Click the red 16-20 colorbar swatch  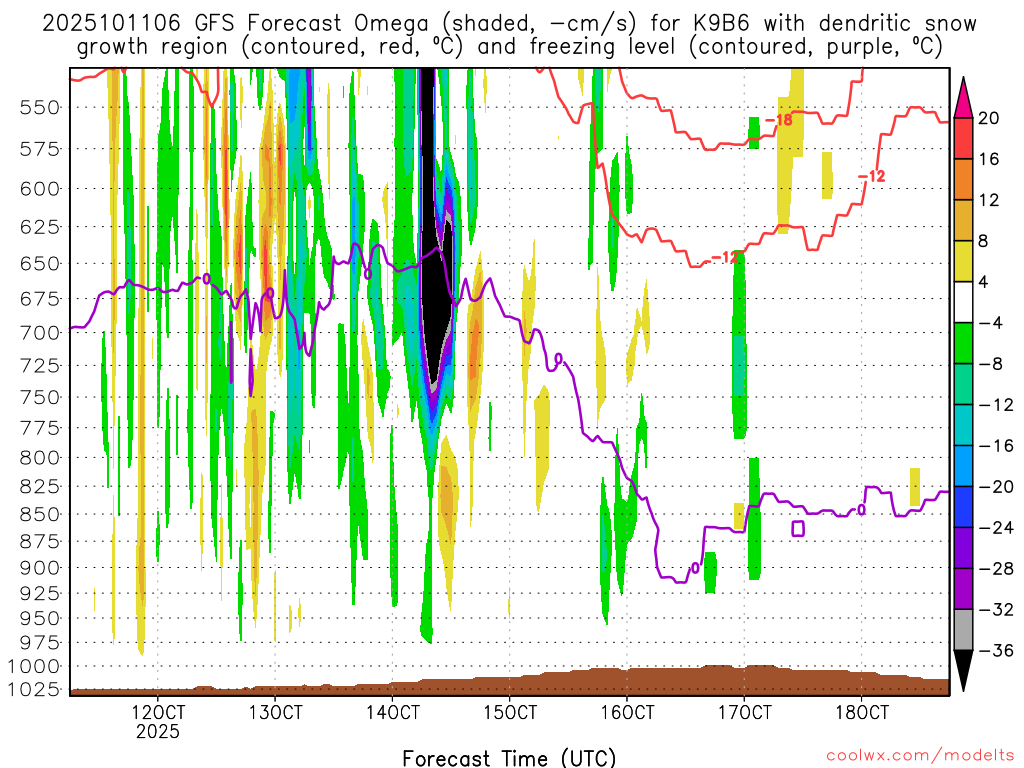963,138
